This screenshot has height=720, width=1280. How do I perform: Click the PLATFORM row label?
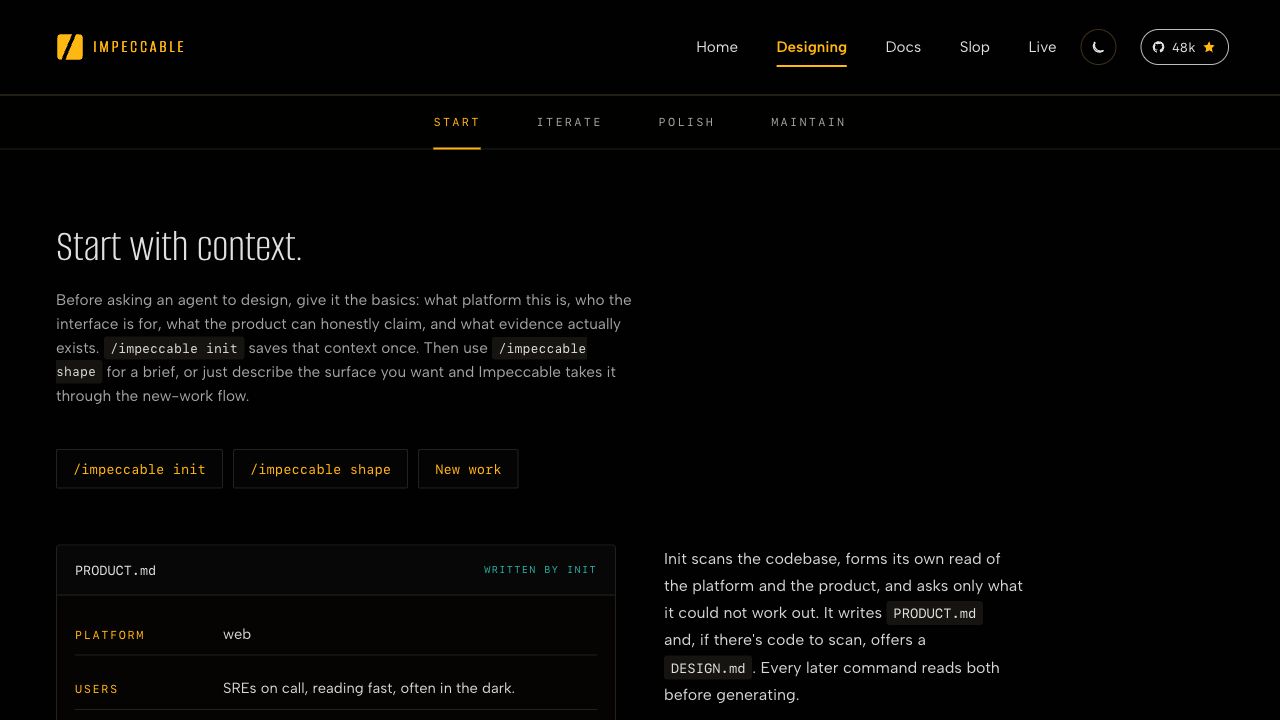(110, 635)
